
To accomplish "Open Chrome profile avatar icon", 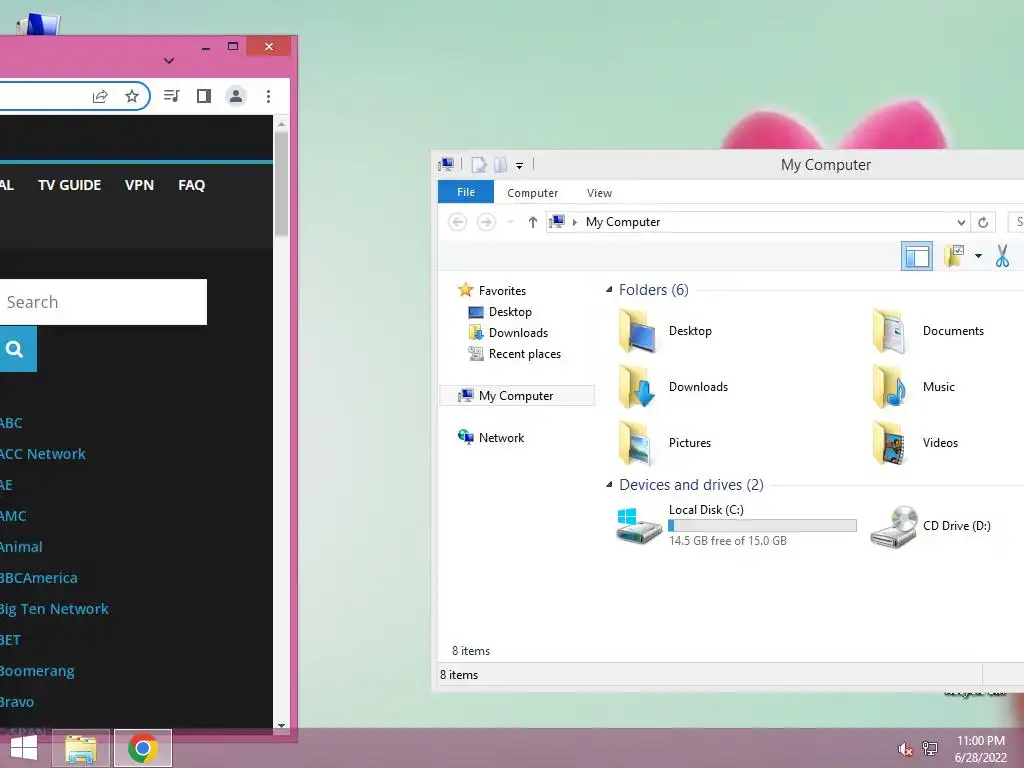I will [236, 96].
